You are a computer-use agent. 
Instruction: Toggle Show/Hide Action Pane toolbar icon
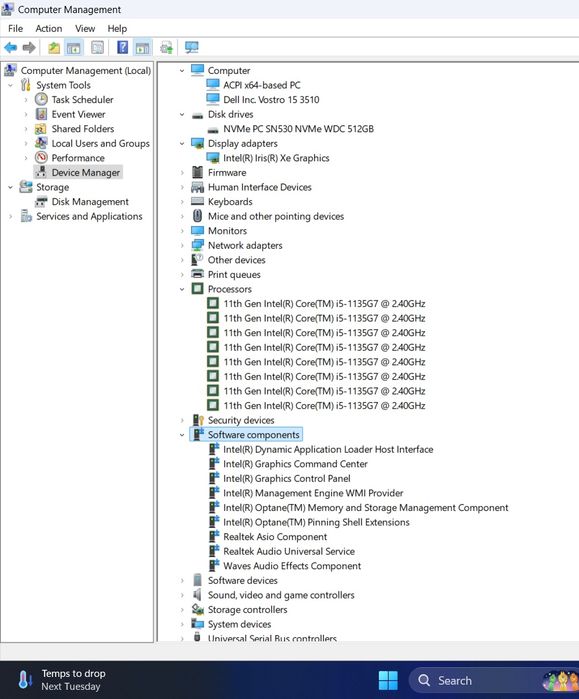tap(143, 47)
